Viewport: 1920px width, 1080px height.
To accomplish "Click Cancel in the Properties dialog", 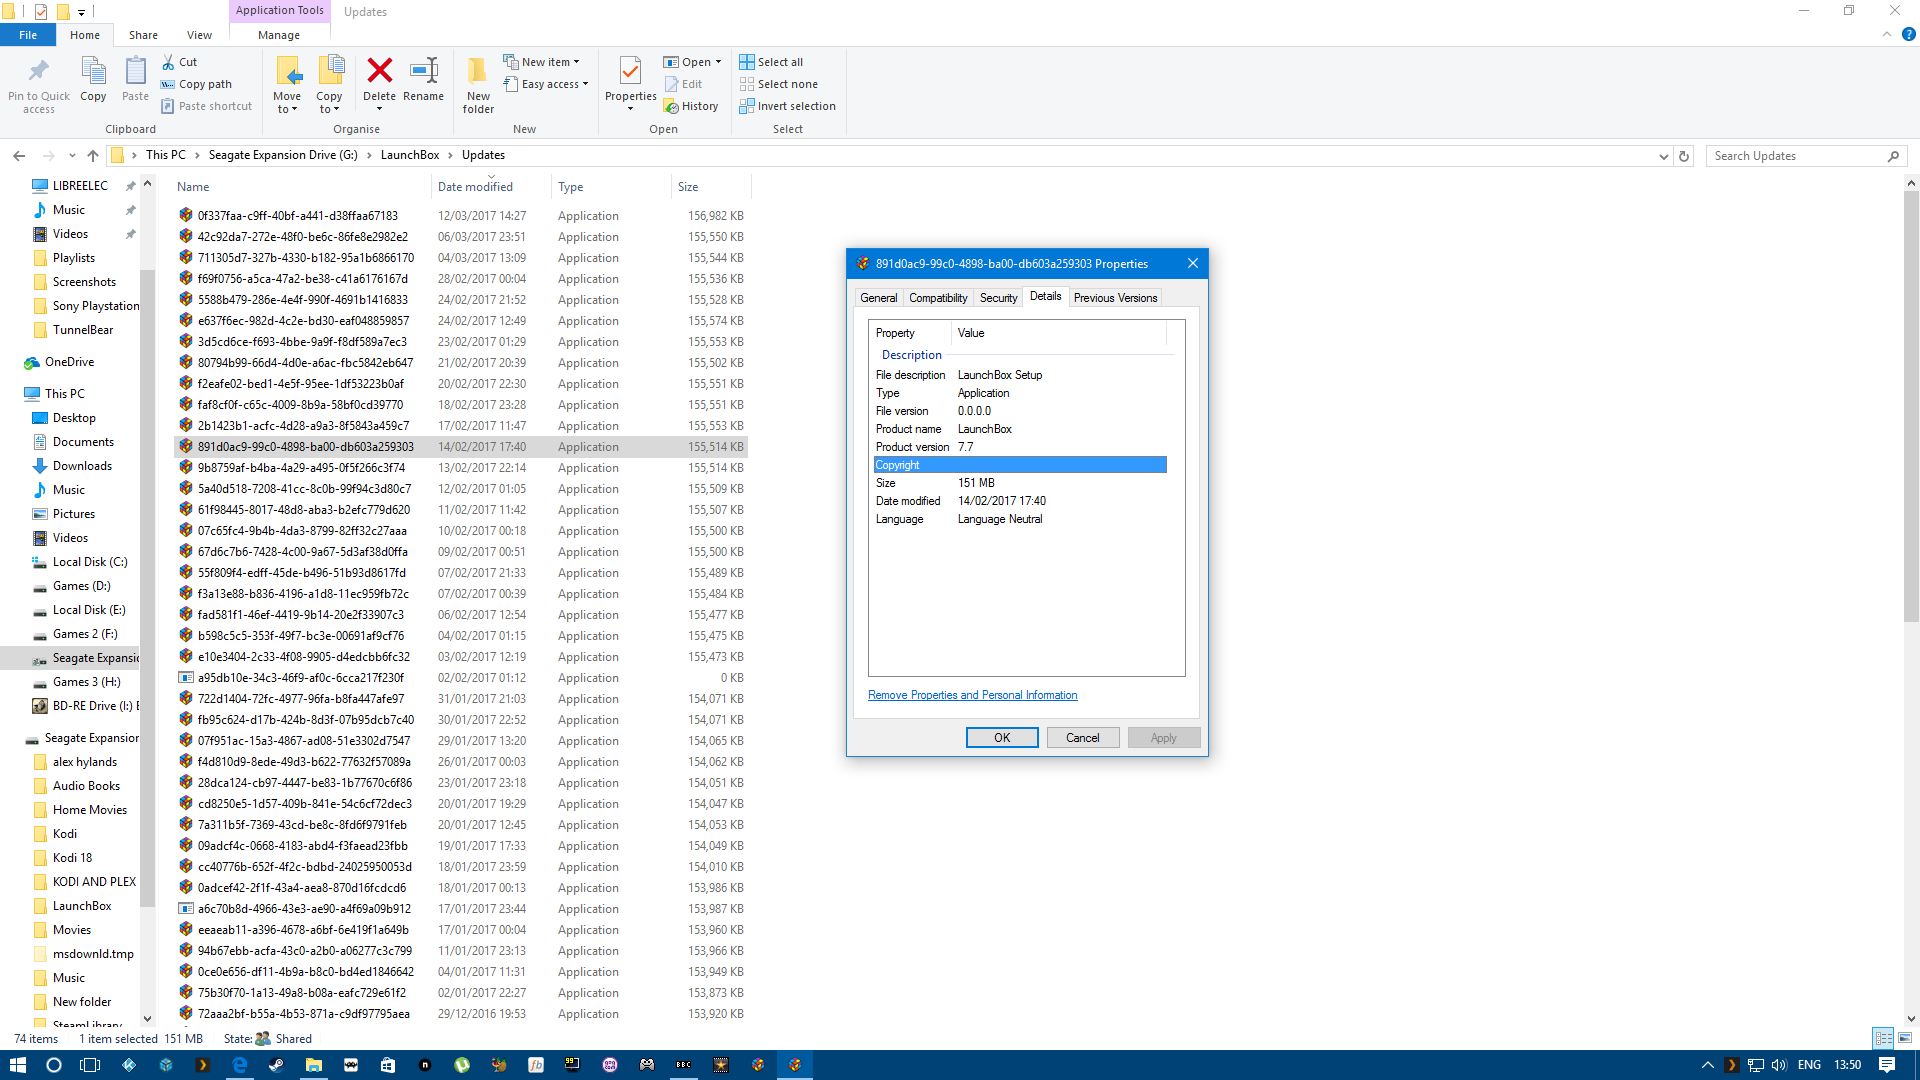I will point(1082,738).
